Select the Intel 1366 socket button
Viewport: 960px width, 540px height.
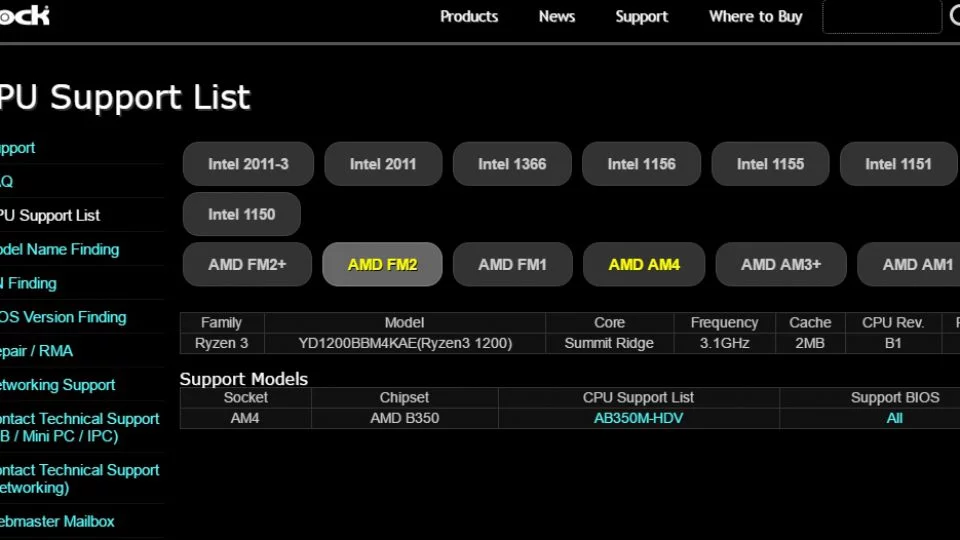click(x=512, y=164)
